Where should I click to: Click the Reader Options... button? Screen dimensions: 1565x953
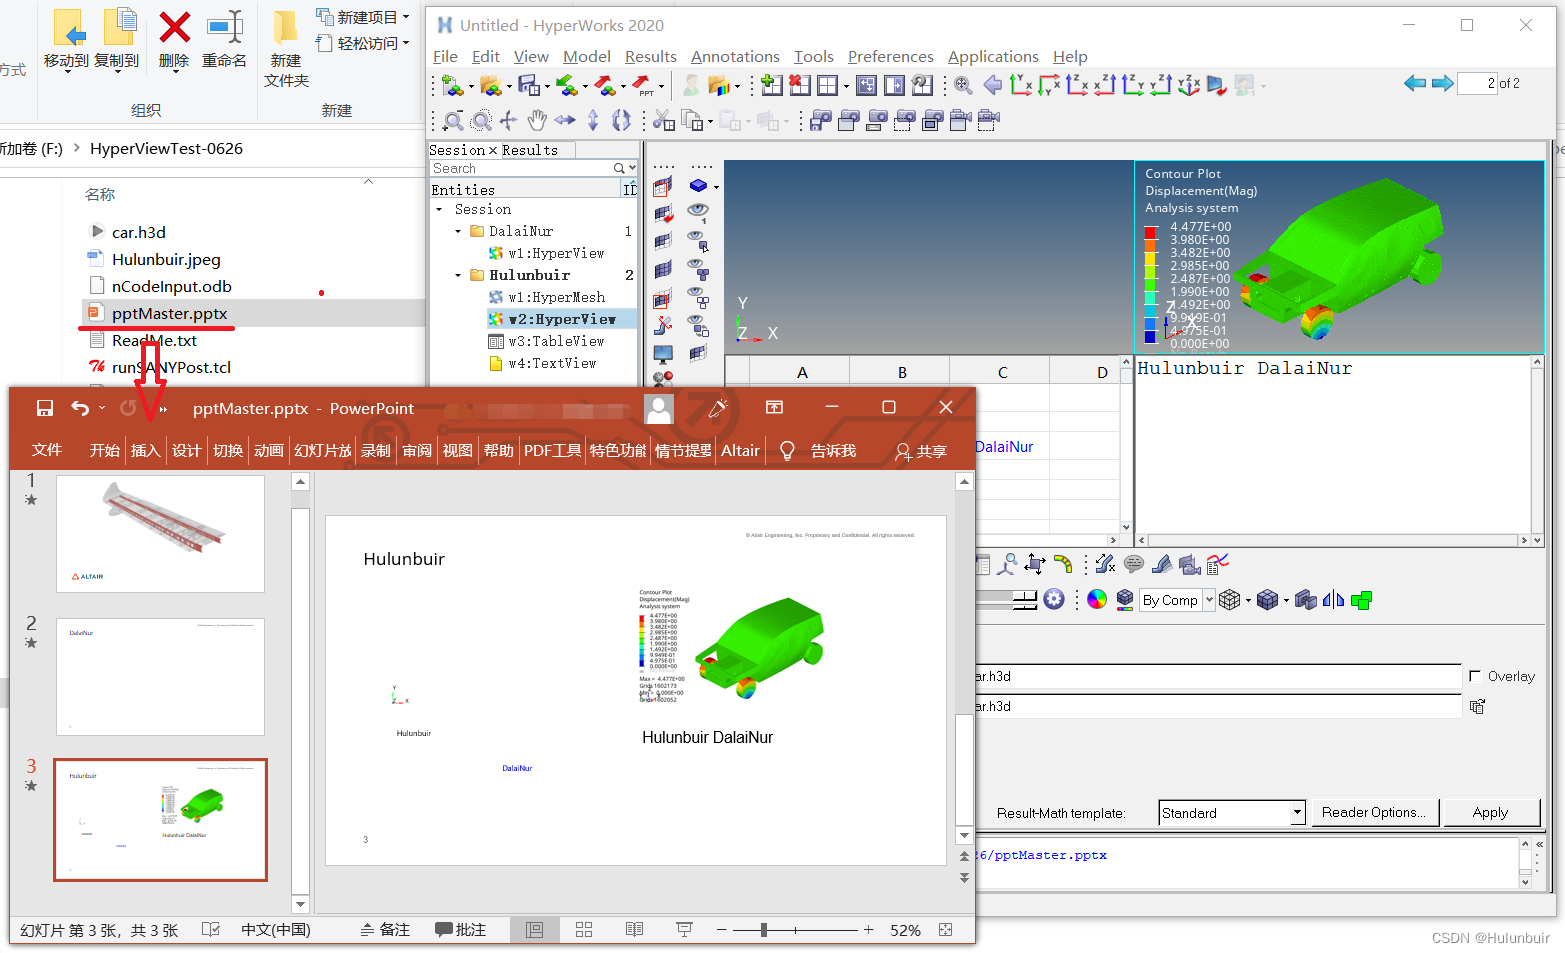point(1374,813)
